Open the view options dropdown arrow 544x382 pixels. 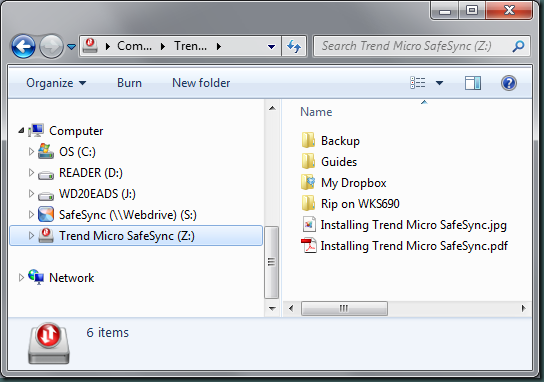pyautogui.click(x=439, y=83)
